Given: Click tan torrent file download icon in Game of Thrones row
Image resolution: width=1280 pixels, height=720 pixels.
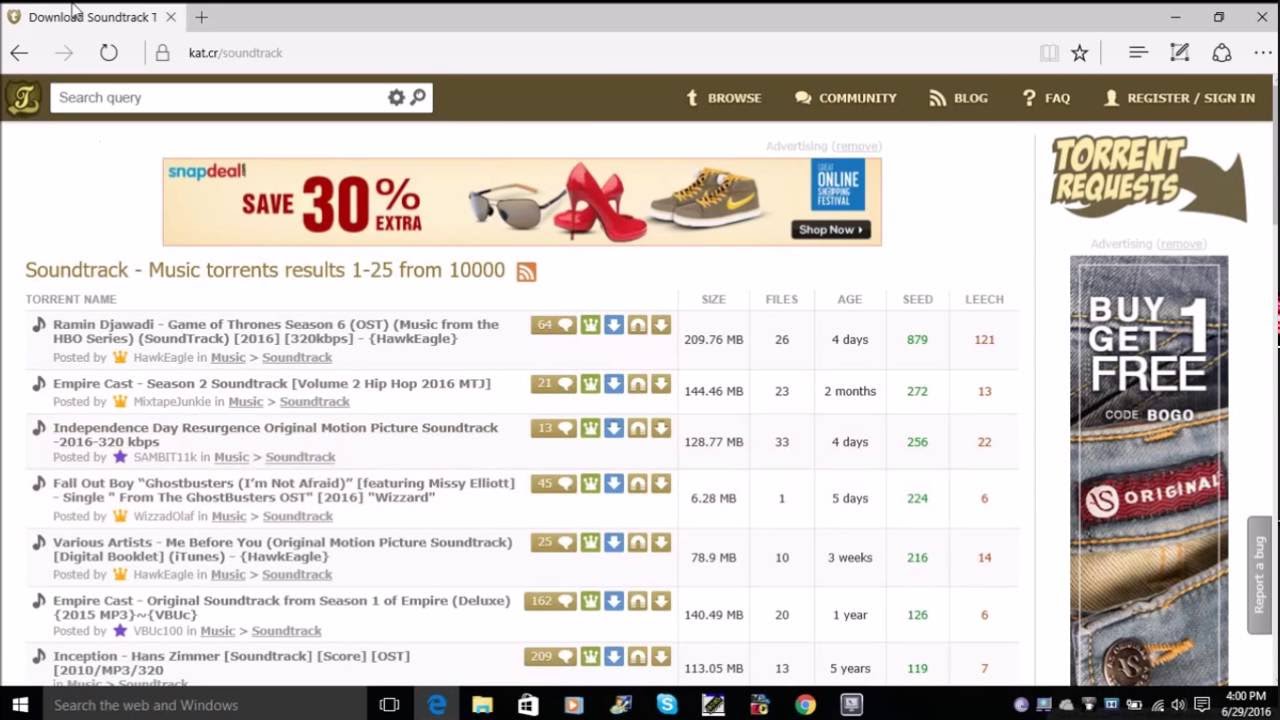Looking at the screenshot, I should click(661, 325).
